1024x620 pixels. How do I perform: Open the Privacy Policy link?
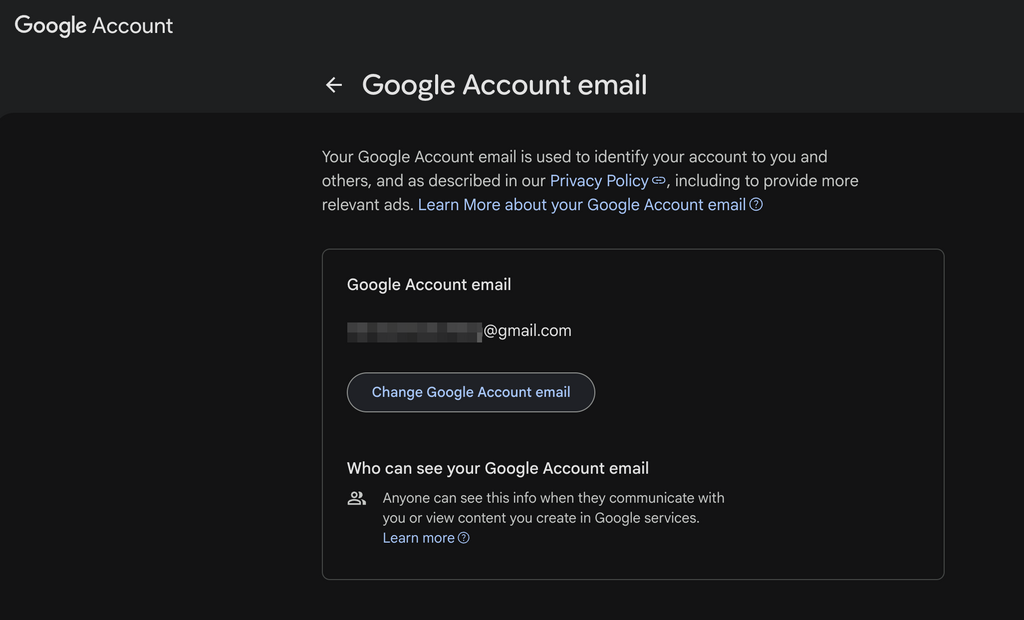(599, 180)
